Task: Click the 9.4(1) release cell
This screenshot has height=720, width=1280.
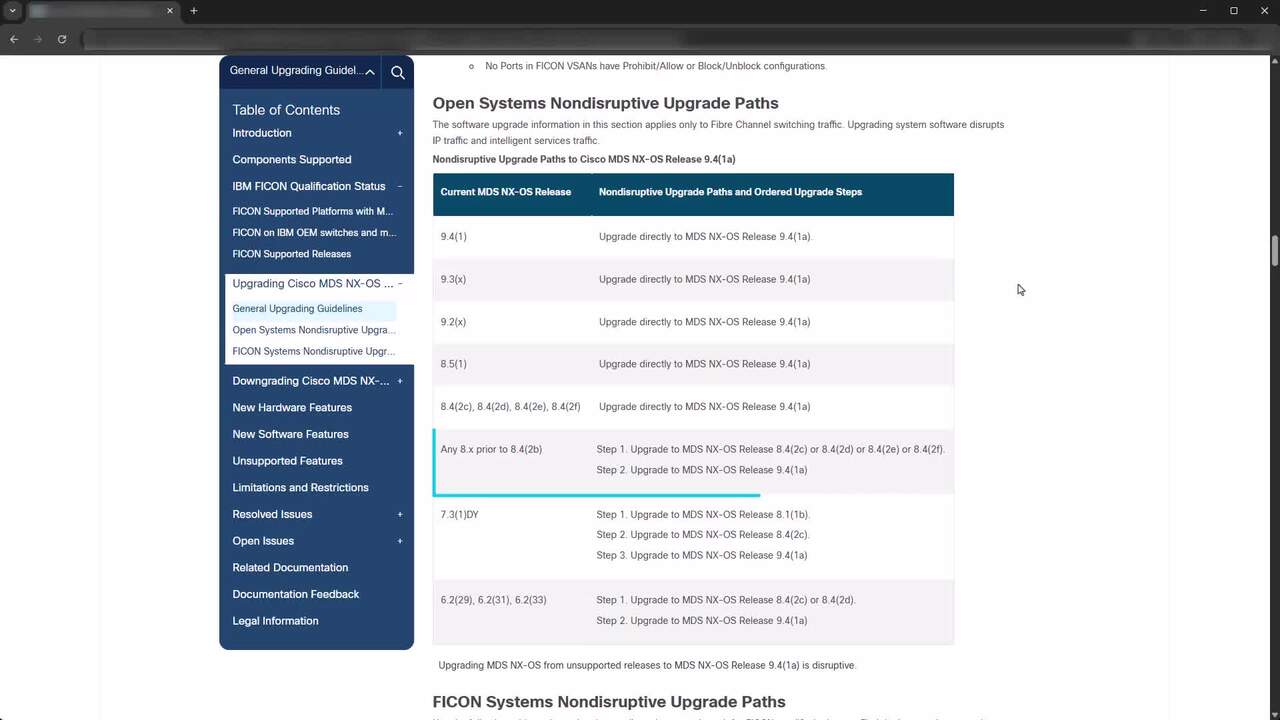Action: (x=453, y=237)
